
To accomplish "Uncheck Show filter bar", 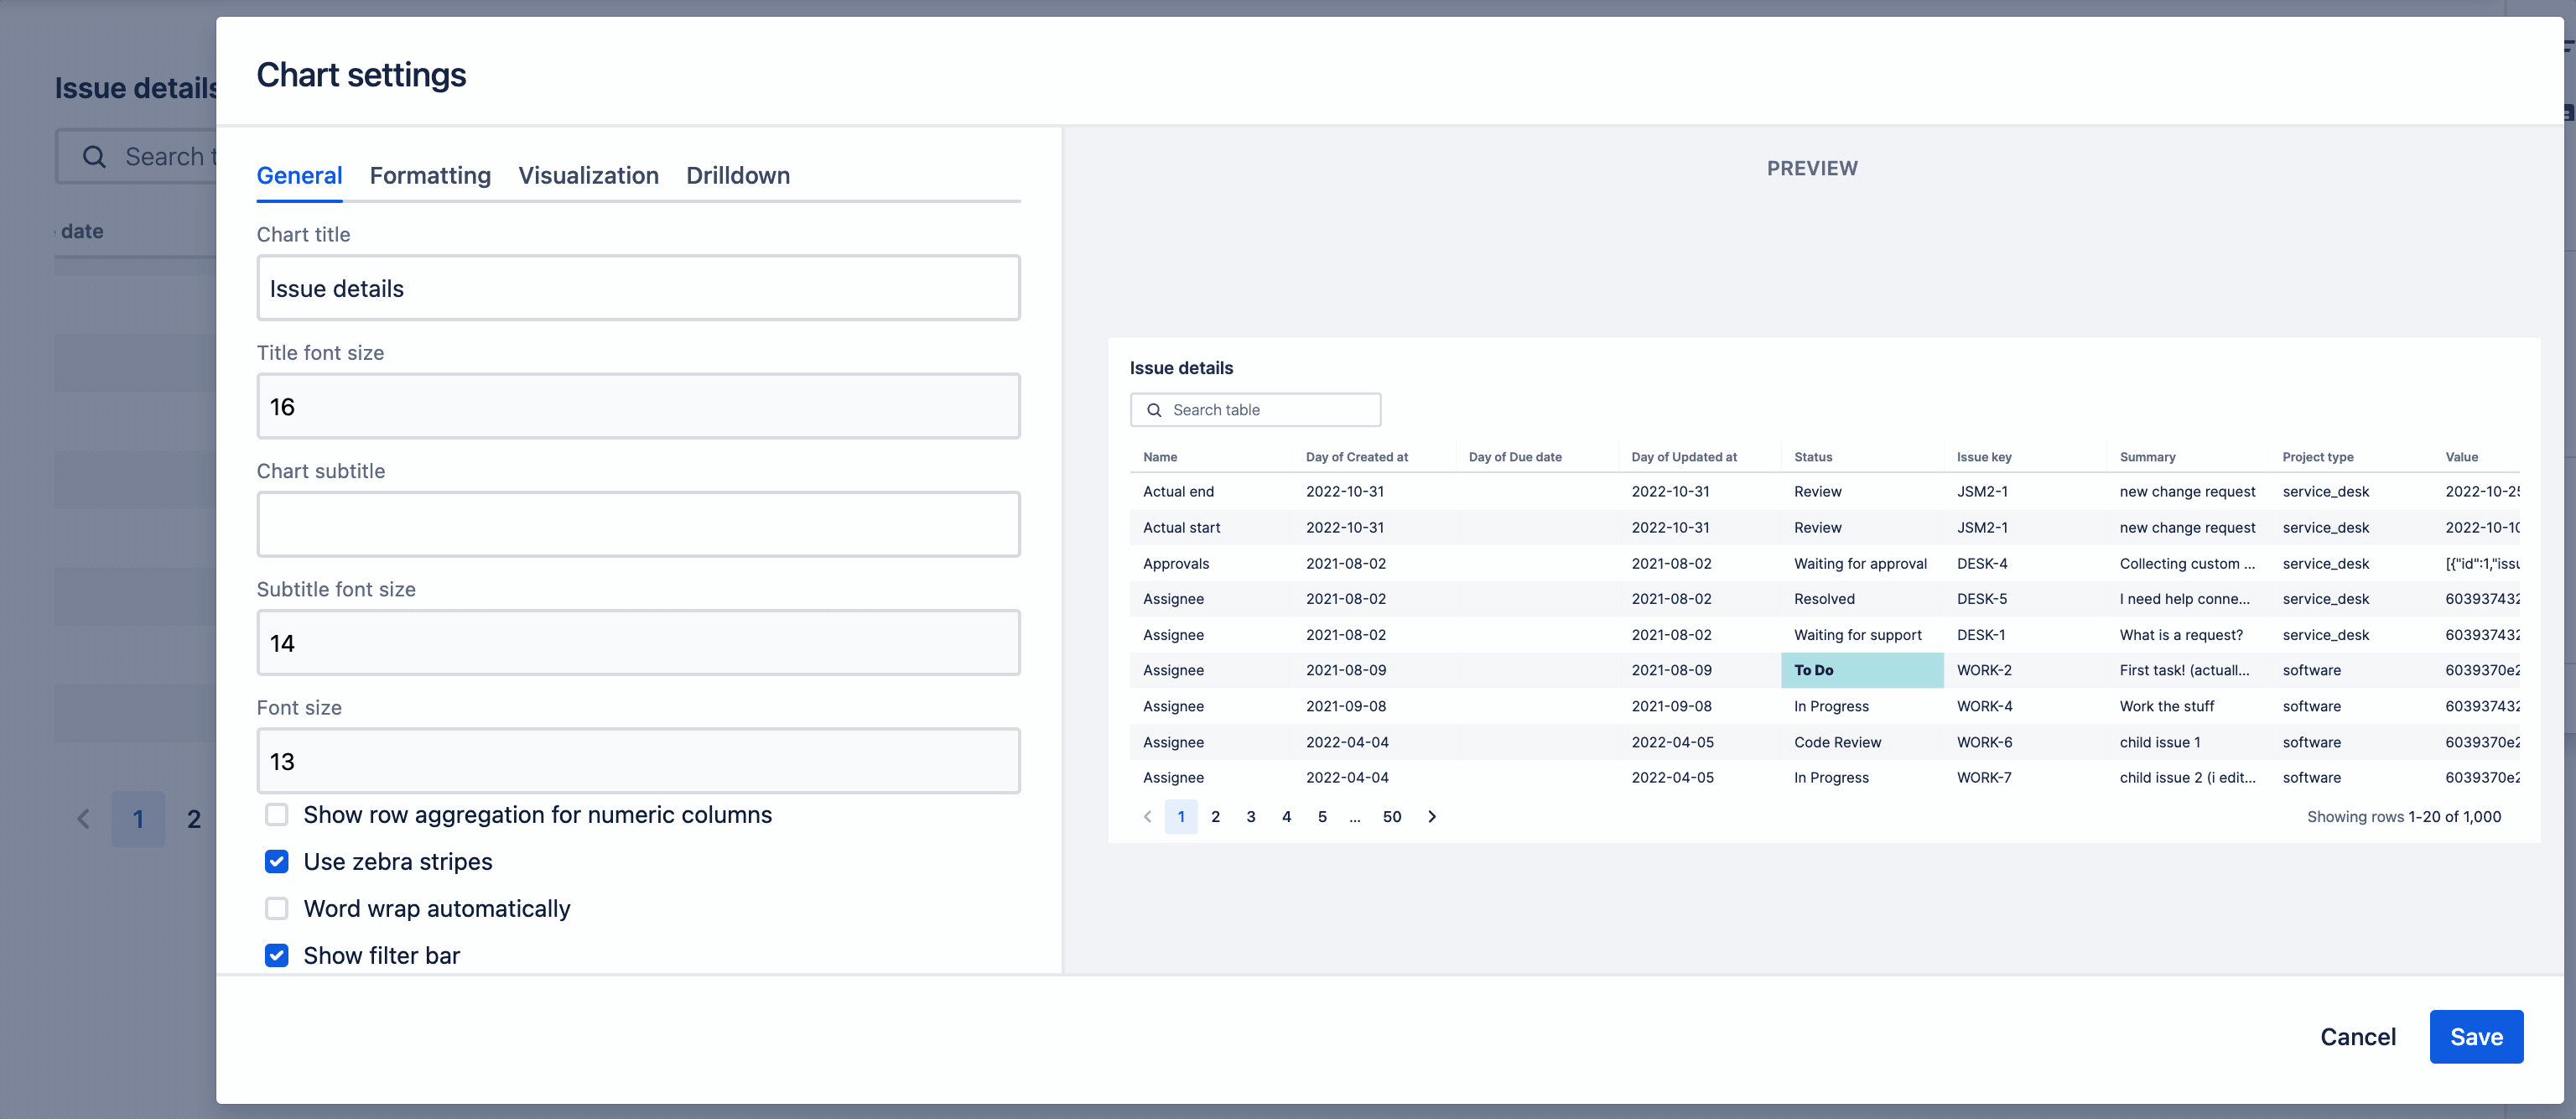I will tap(276, 955).
